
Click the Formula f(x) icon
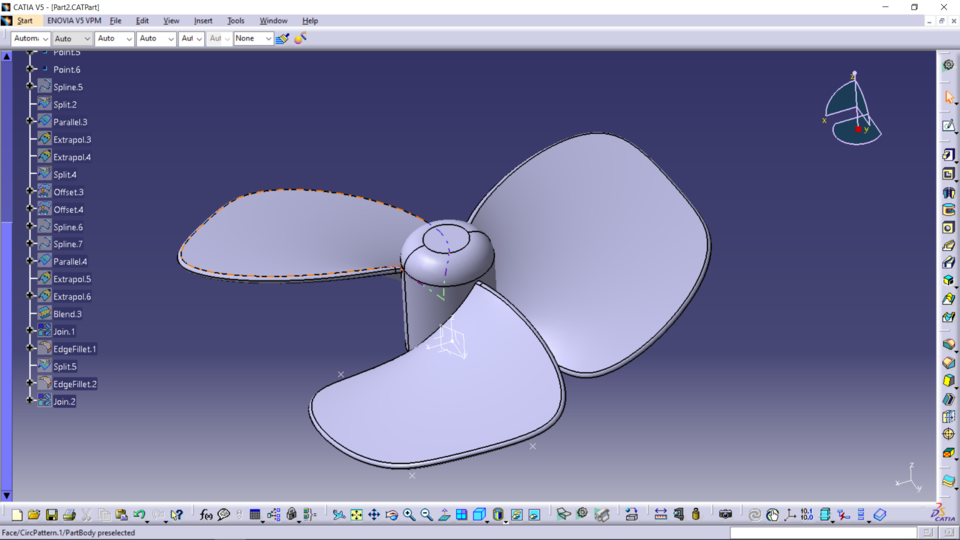pyautogui.click(x=206, y=515)
